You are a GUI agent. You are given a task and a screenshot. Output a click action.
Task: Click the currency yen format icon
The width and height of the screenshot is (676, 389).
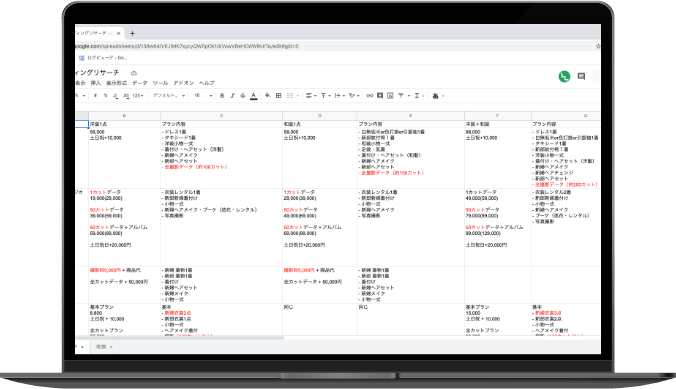tap(95, 96)
